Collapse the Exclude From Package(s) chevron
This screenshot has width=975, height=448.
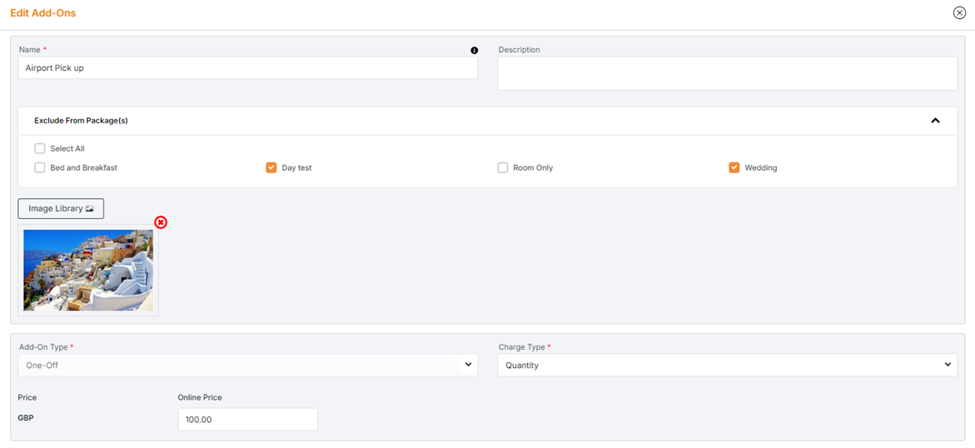click(935, 120)
